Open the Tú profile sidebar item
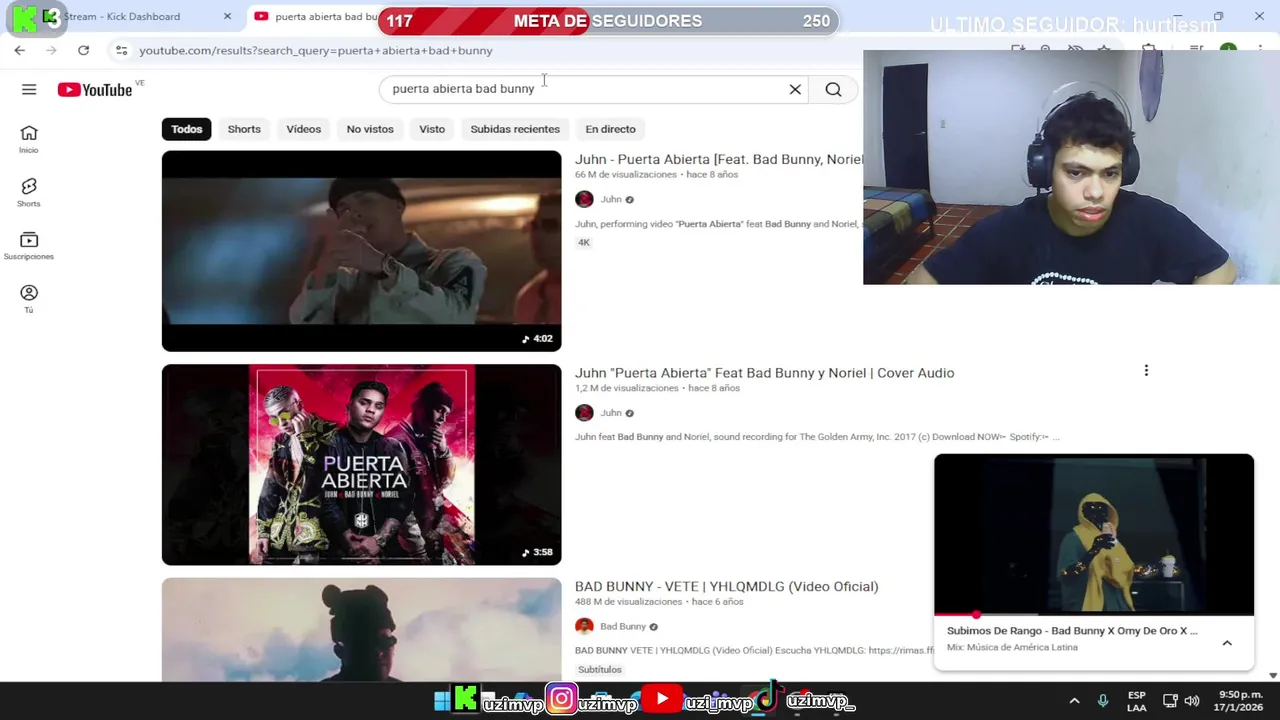 [x=29, y=299]
